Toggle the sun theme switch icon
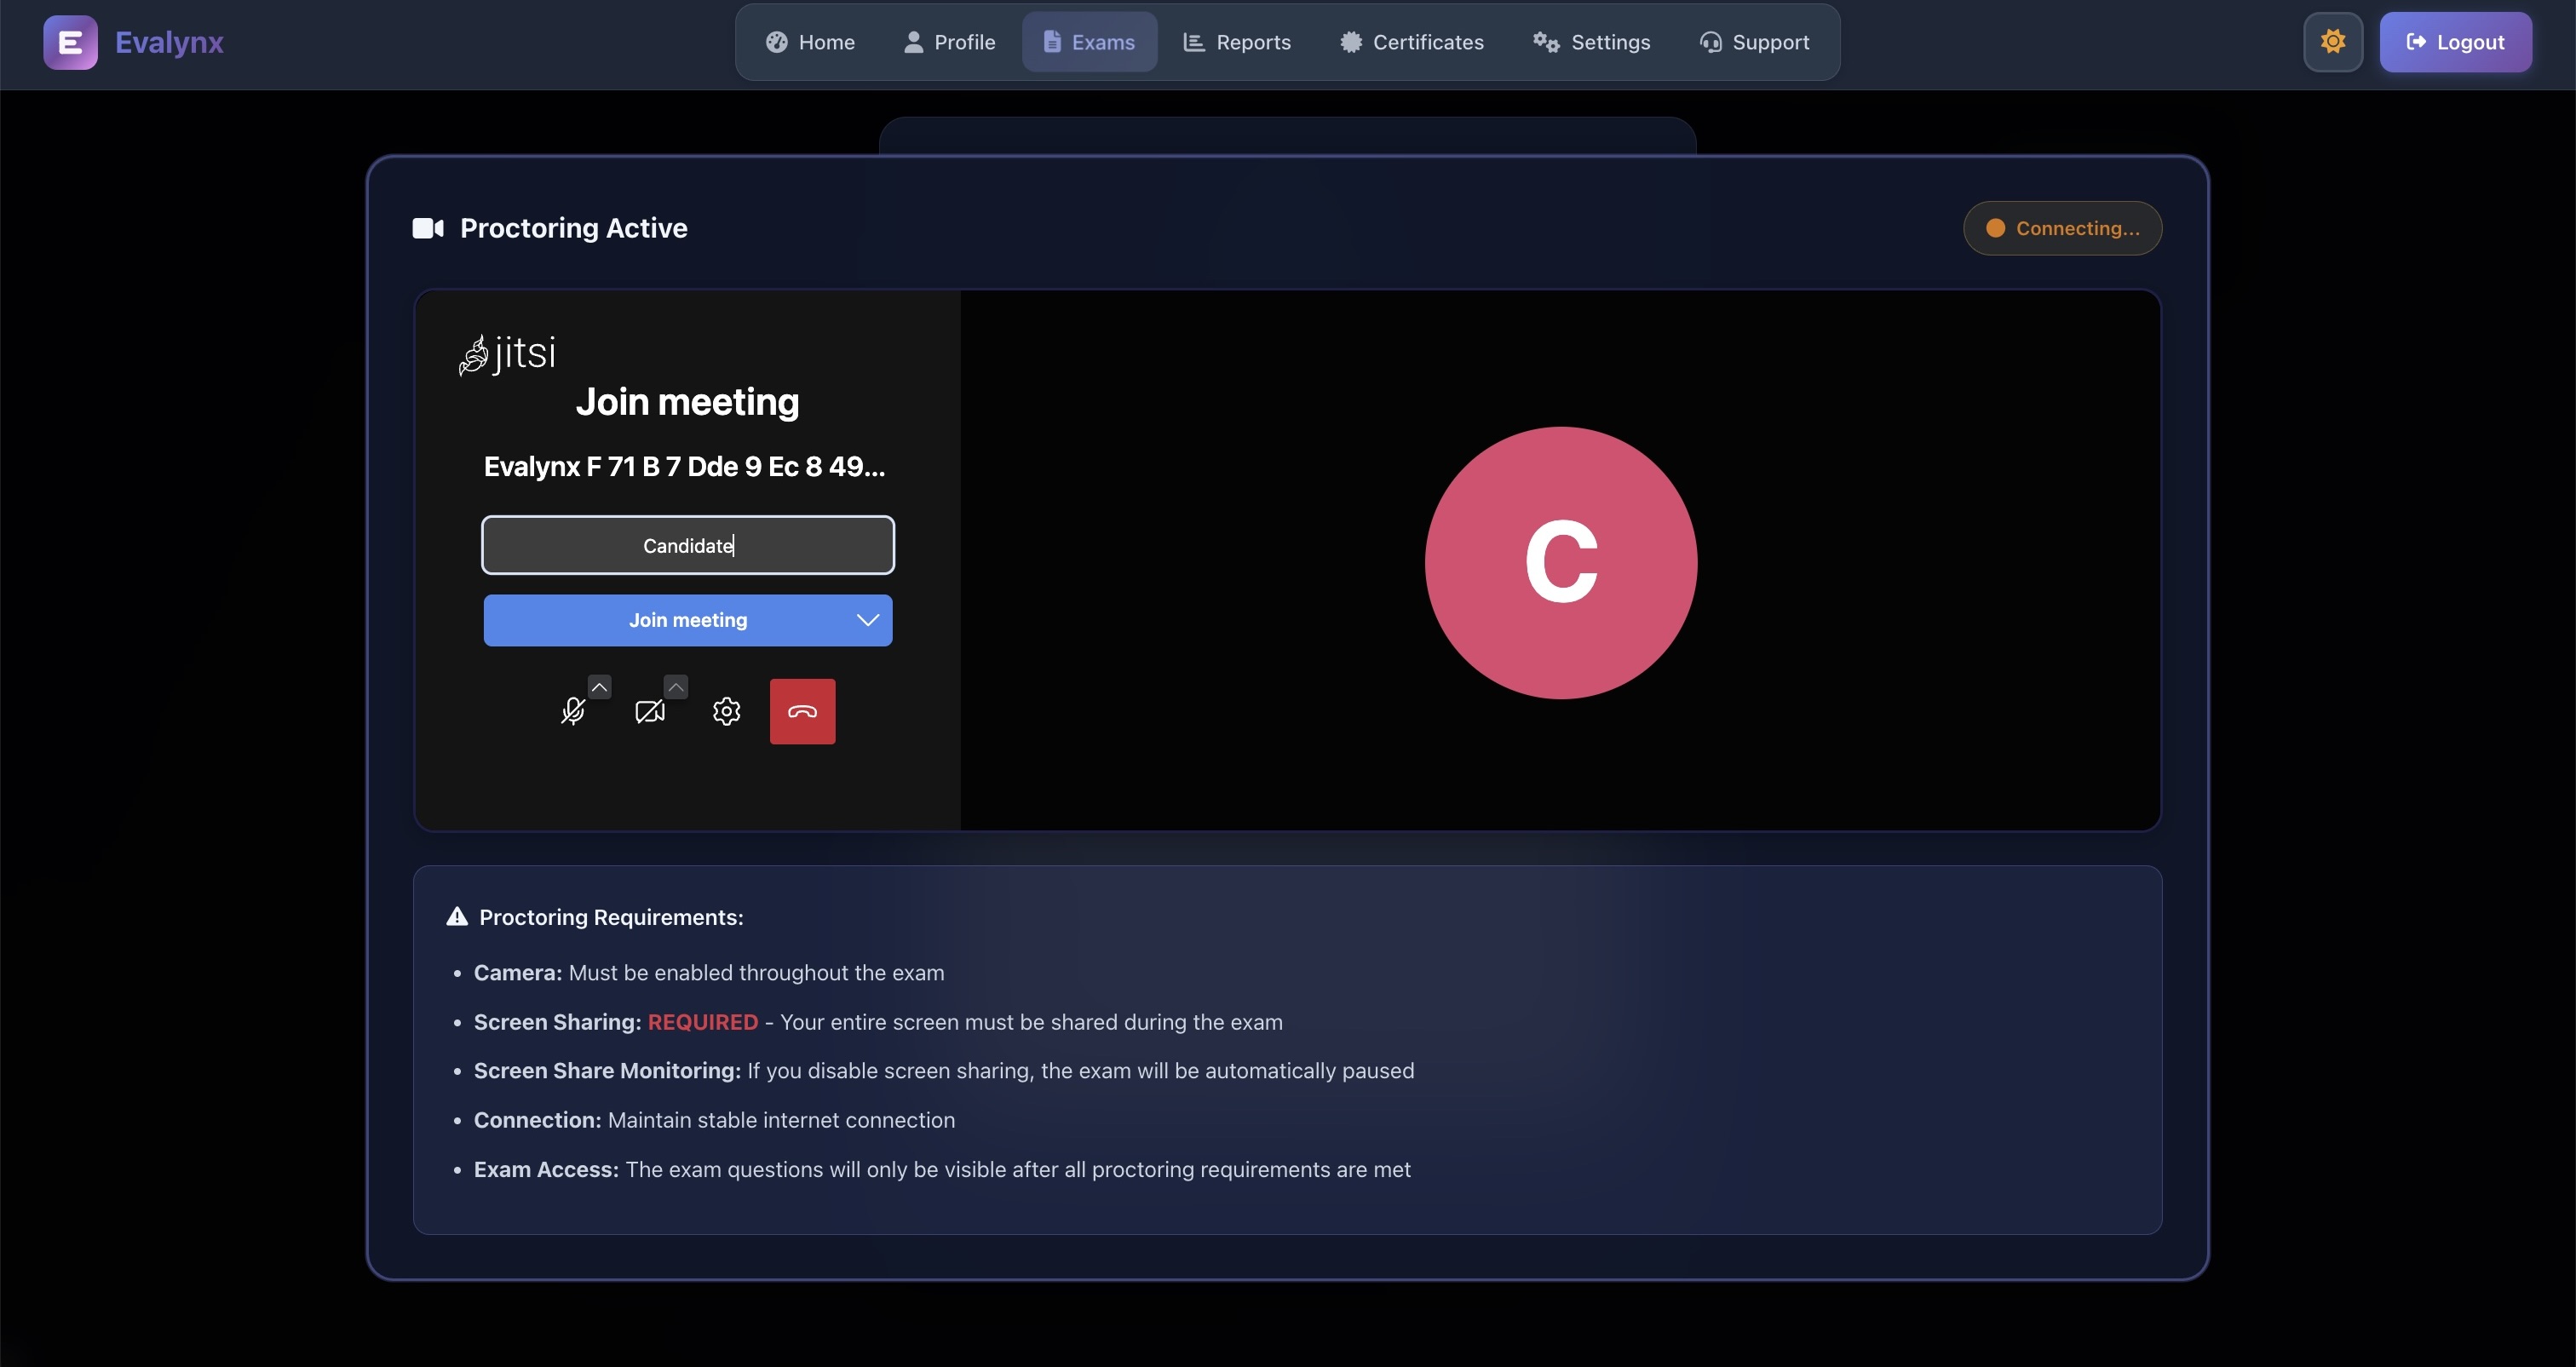The image size is (2576, 1367). (2332, 42)
